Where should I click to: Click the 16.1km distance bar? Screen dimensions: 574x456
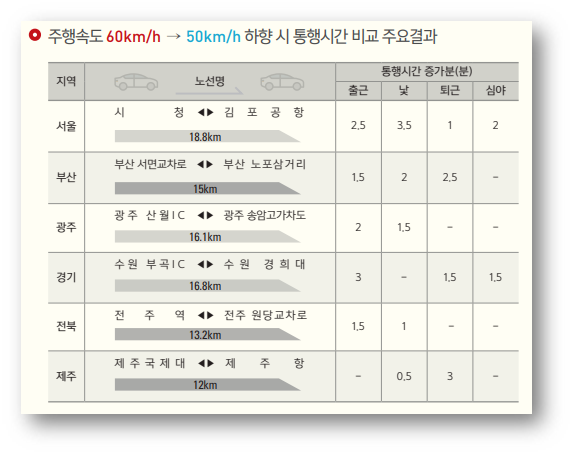point(207,237)
